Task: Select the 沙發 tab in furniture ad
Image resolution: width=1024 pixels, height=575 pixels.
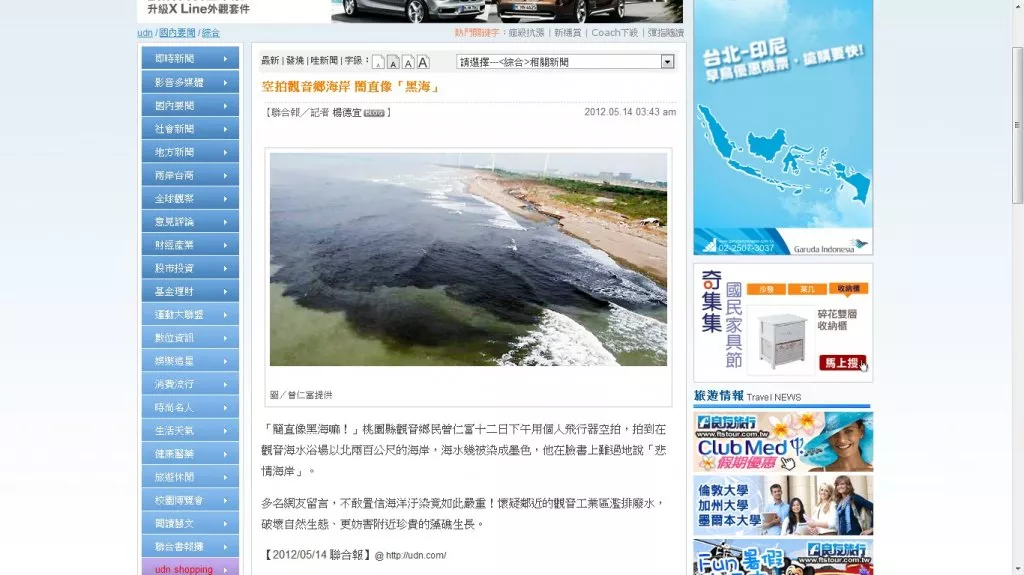Action: tap(767, 289)
